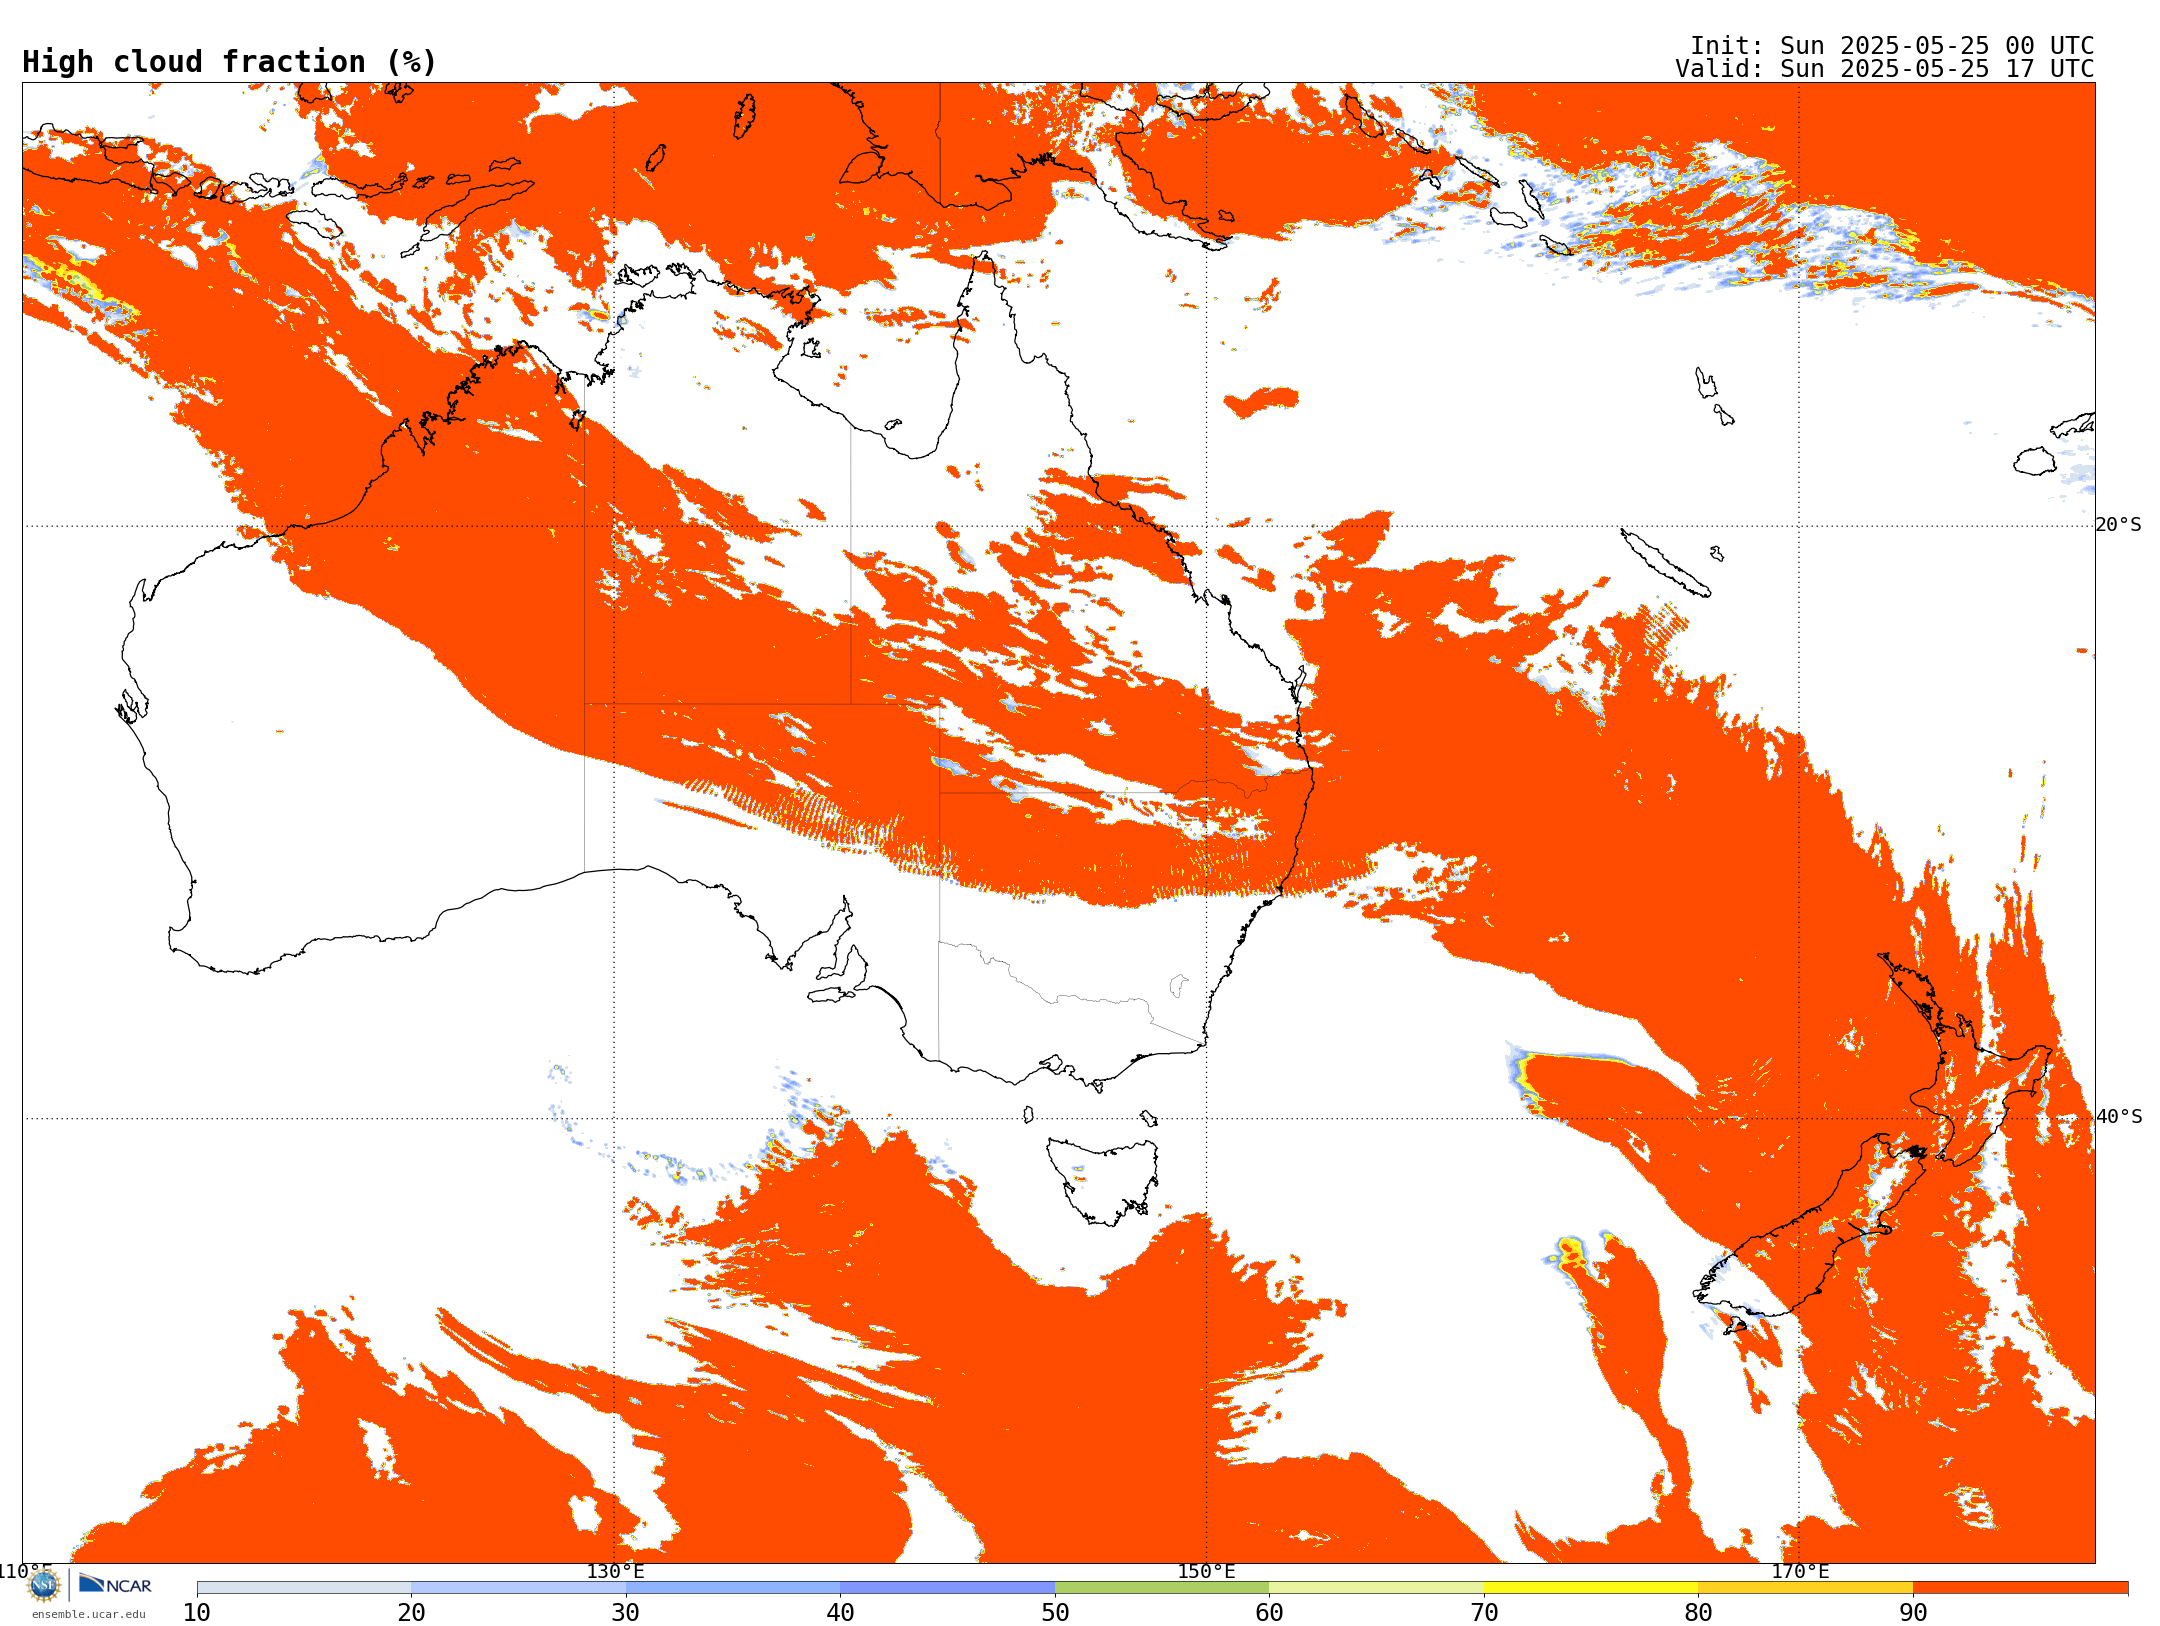Click the colorbar label '60'
Viewport: 2160px width, 1626px height.
pos(1269,1612)
